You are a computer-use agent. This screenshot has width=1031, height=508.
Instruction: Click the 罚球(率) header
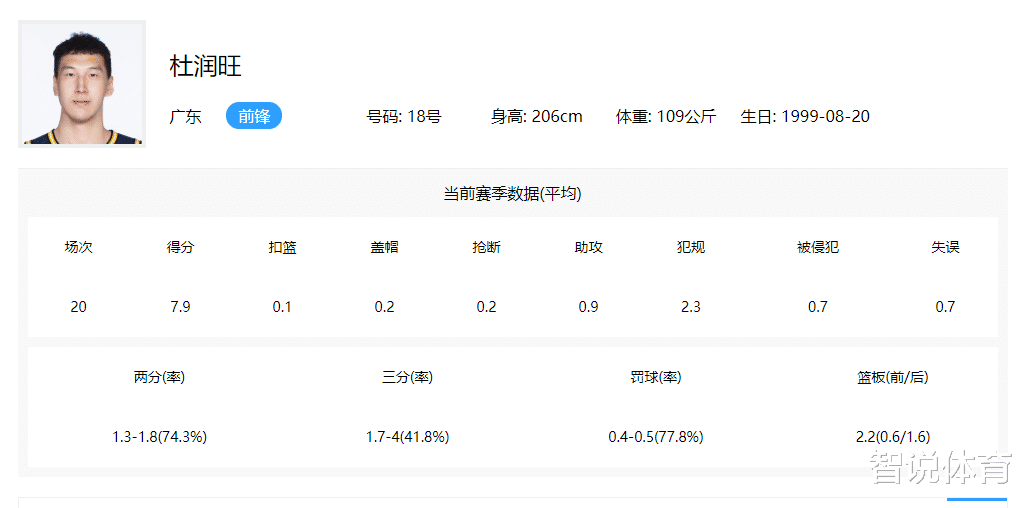tap(656, 377)
